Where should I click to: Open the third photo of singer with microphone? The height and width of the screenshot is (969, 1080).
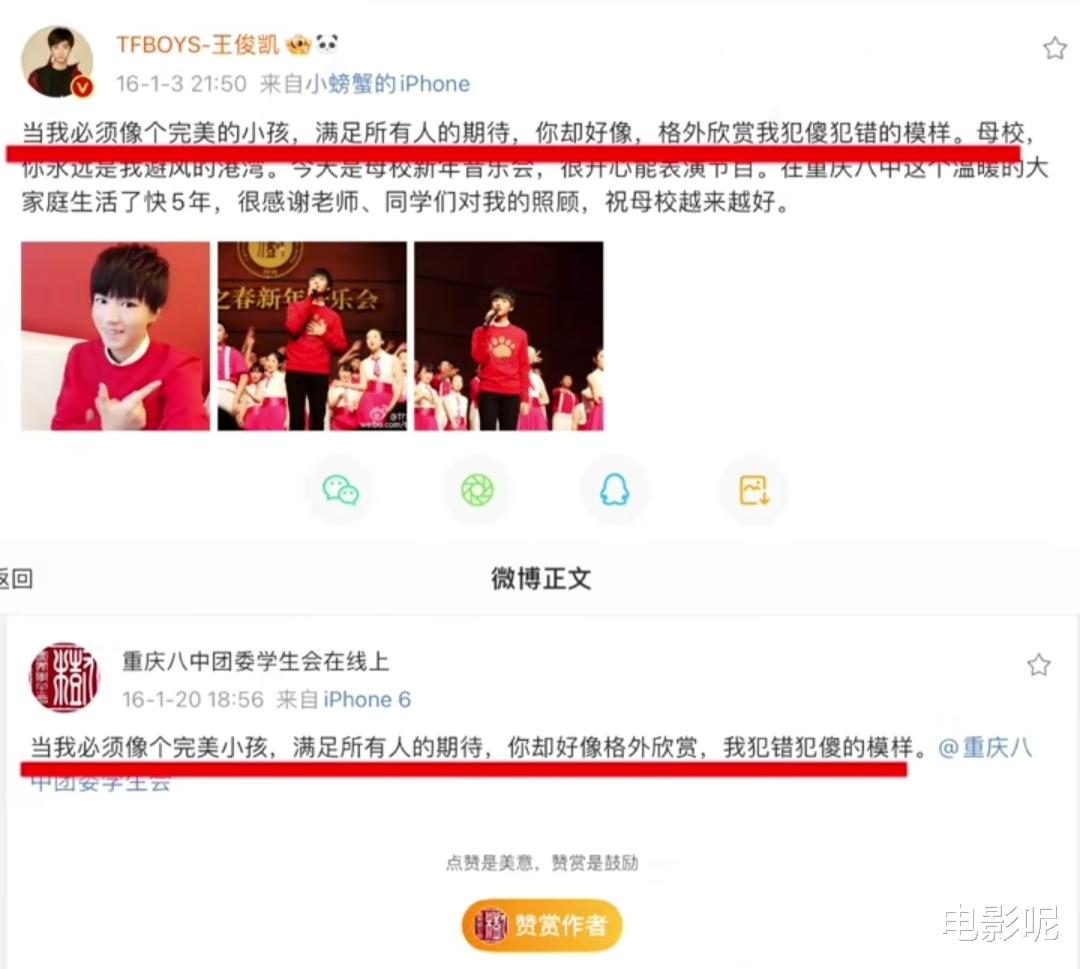pyautogui.click(x=509, y=336)
